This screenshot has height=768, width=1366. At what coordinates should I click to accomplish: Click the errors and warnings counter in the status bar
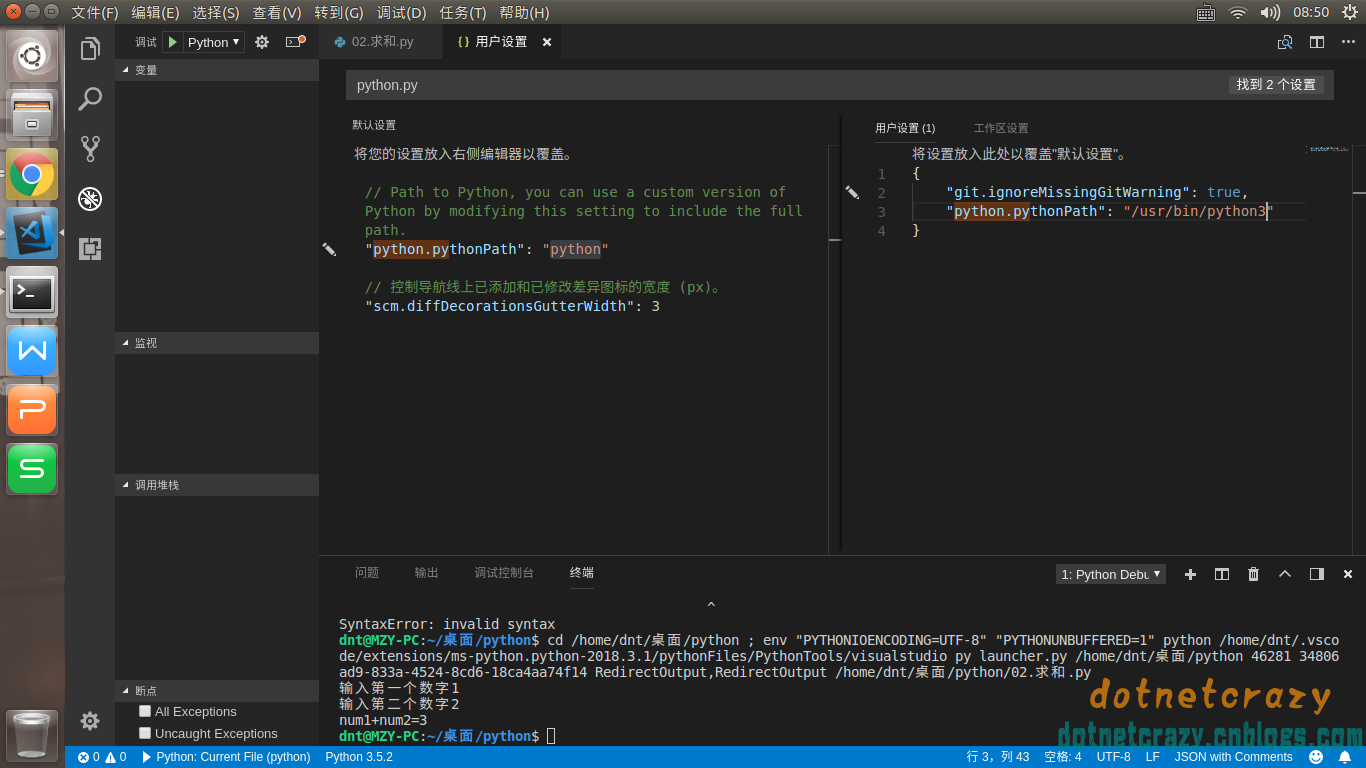(102, 757)
